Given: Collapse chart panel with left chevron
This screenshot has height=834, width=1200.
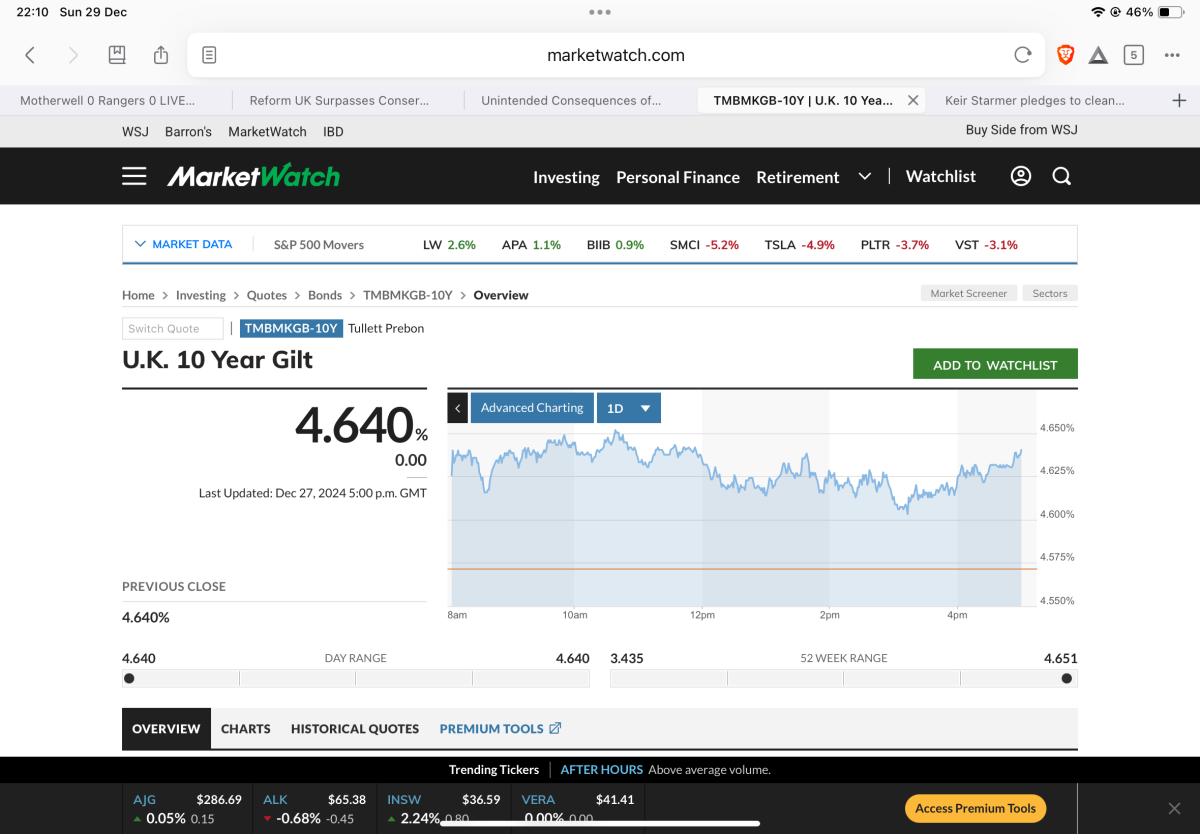Looking at the screenshot, I should point(458,408).
